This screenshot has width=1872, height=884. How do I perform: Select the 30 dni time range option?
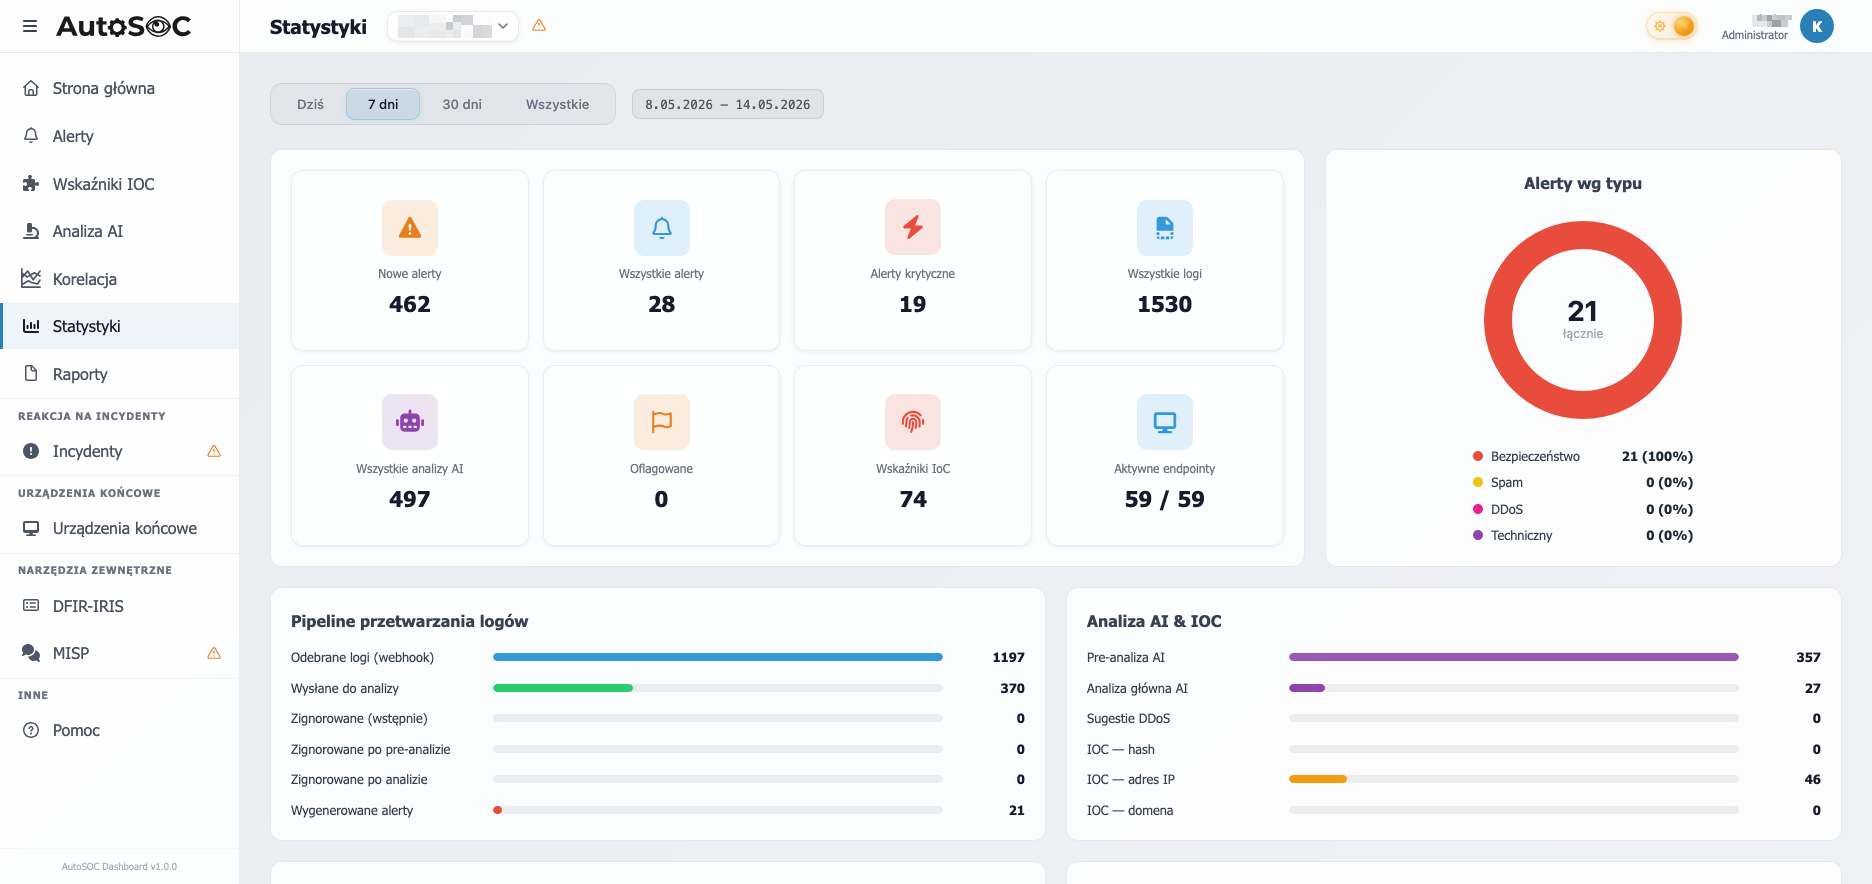pos(462,104)
